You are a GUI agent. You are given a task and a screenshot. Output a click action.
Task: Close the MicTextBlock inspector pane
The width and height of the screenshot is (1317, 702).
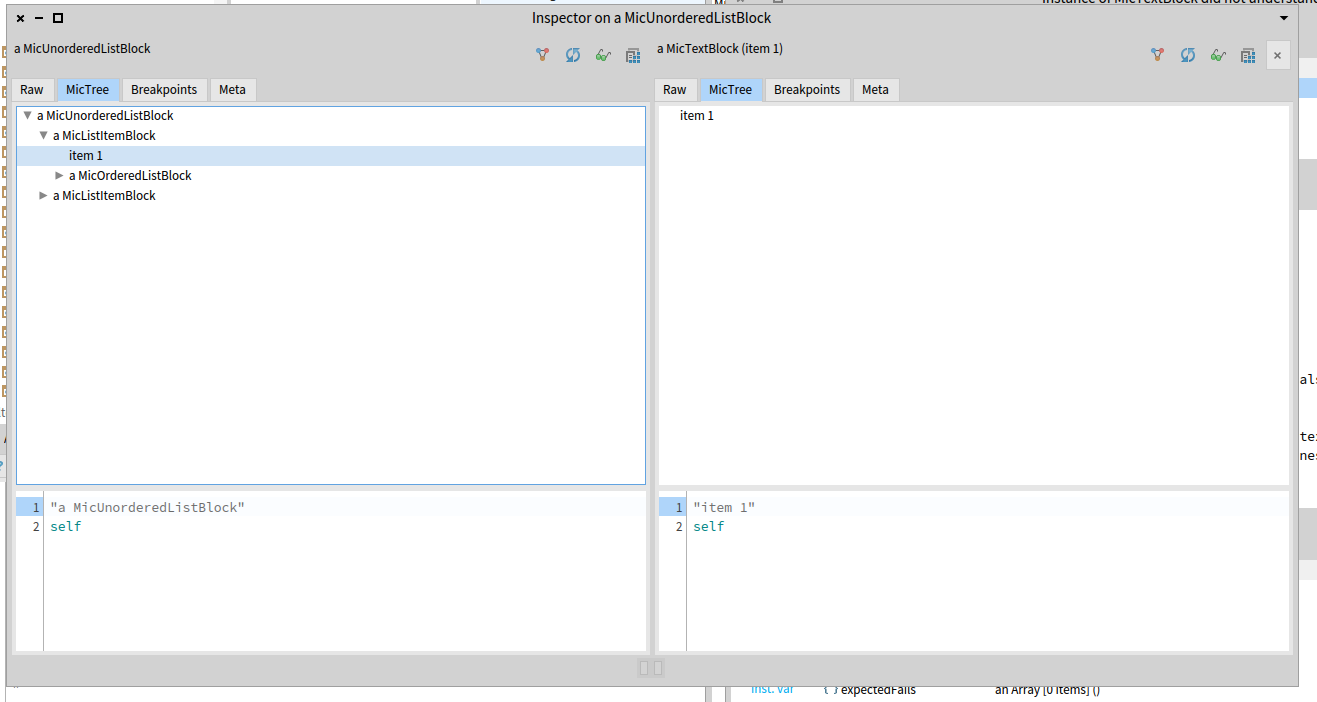click(x=1277, y=56)
